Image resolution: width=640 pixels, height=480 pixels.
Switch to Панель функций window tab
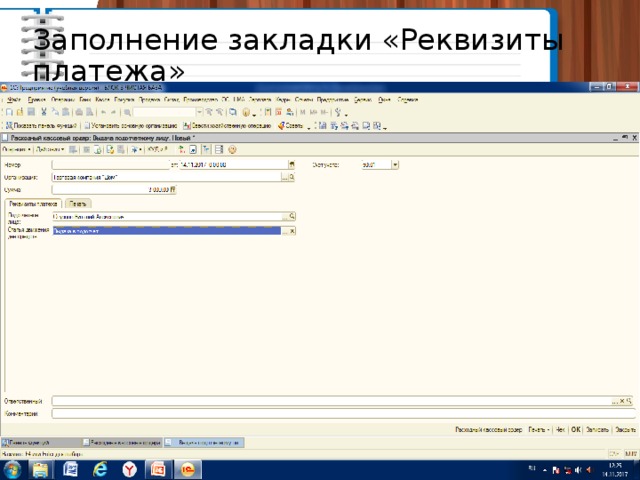tap(41, 442)
